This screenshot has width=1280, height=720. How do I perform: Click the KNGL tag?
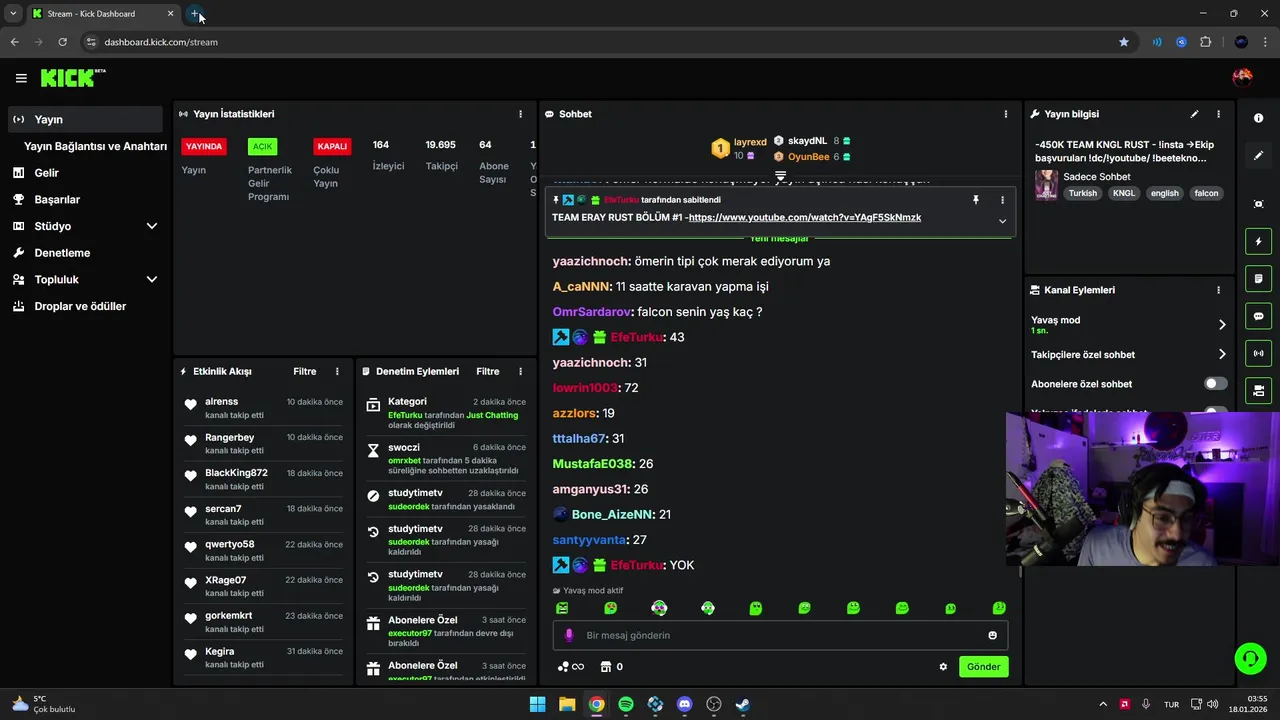pos(1124,193)
